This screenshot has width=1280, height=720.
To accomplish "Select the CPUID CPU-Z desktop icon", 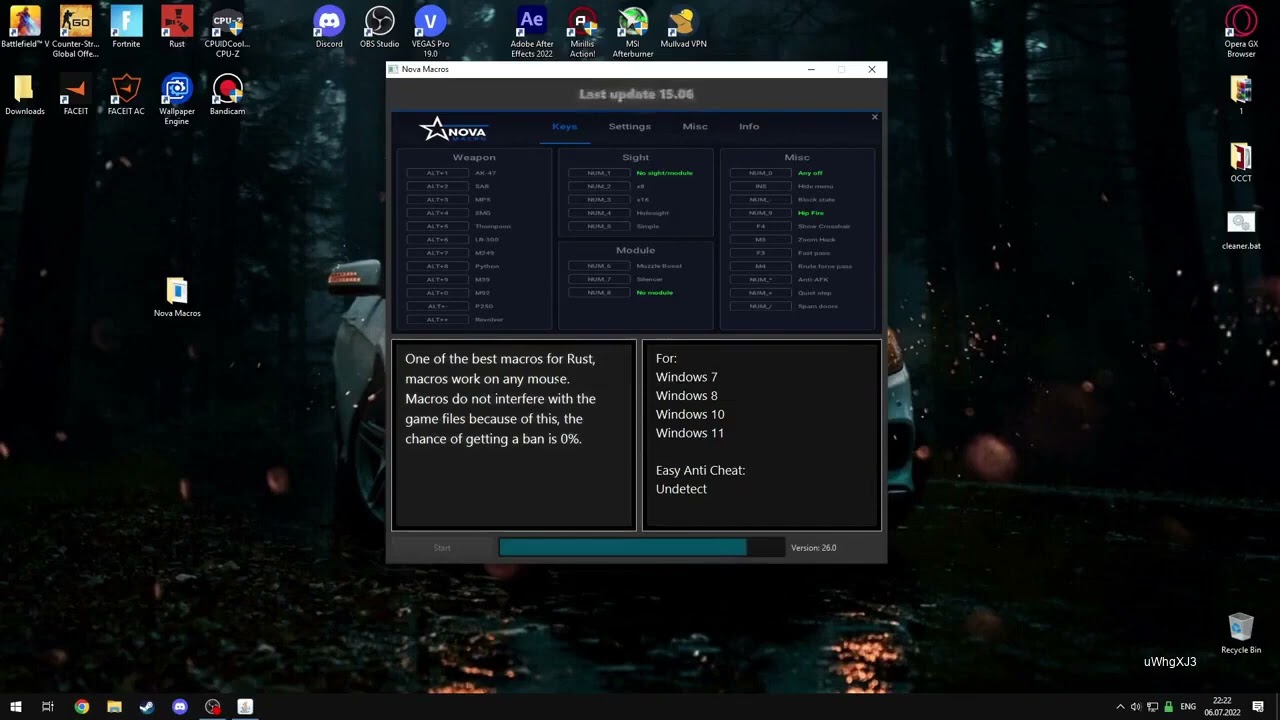I will pos(227,32).
